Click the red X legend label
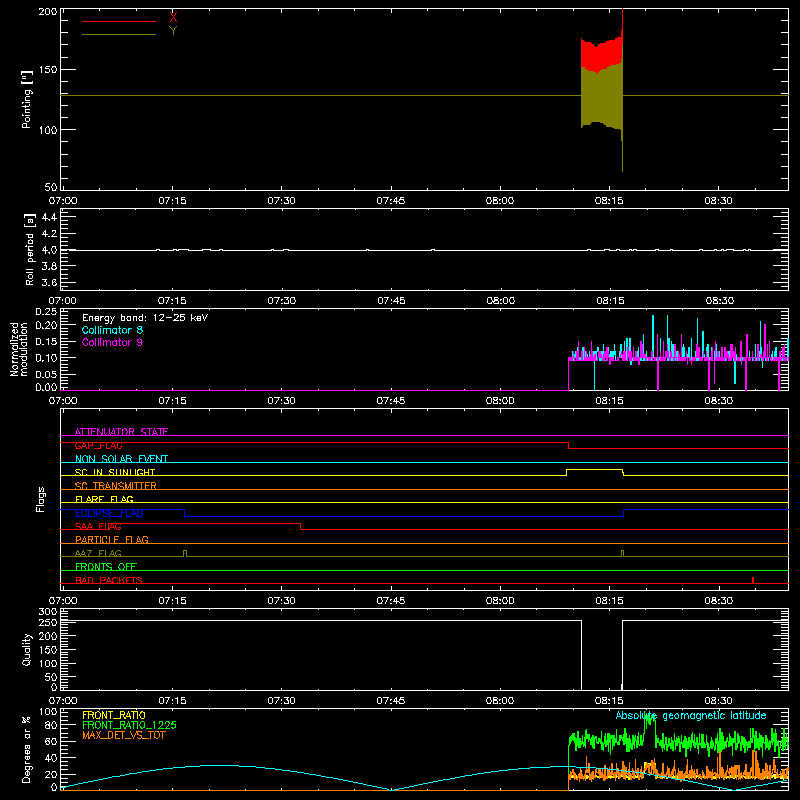 (173, 17)
